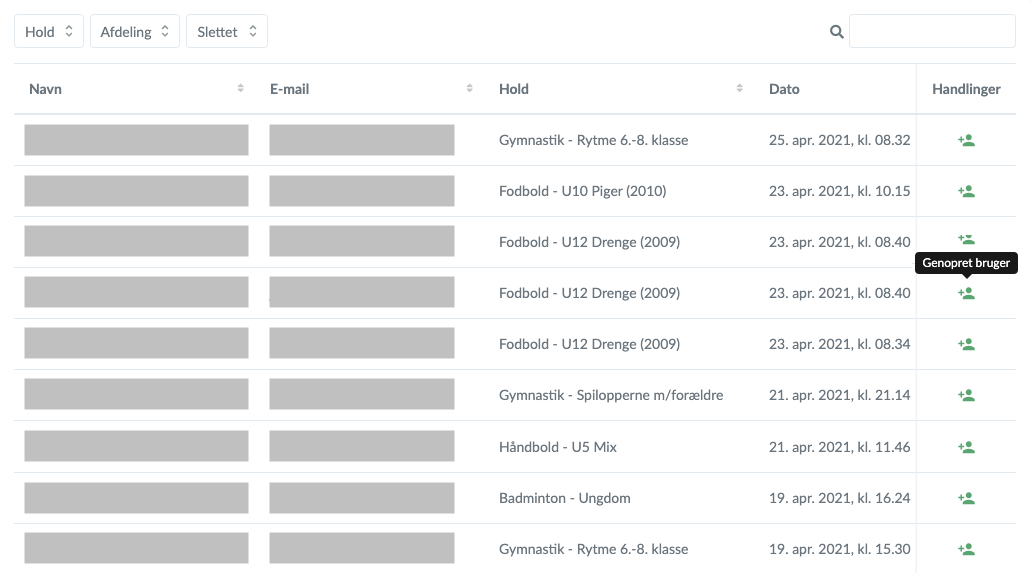This screenshot has height=573, width=1031.
Task: Restore the Badminton Ungdom user
Action: 966,498
